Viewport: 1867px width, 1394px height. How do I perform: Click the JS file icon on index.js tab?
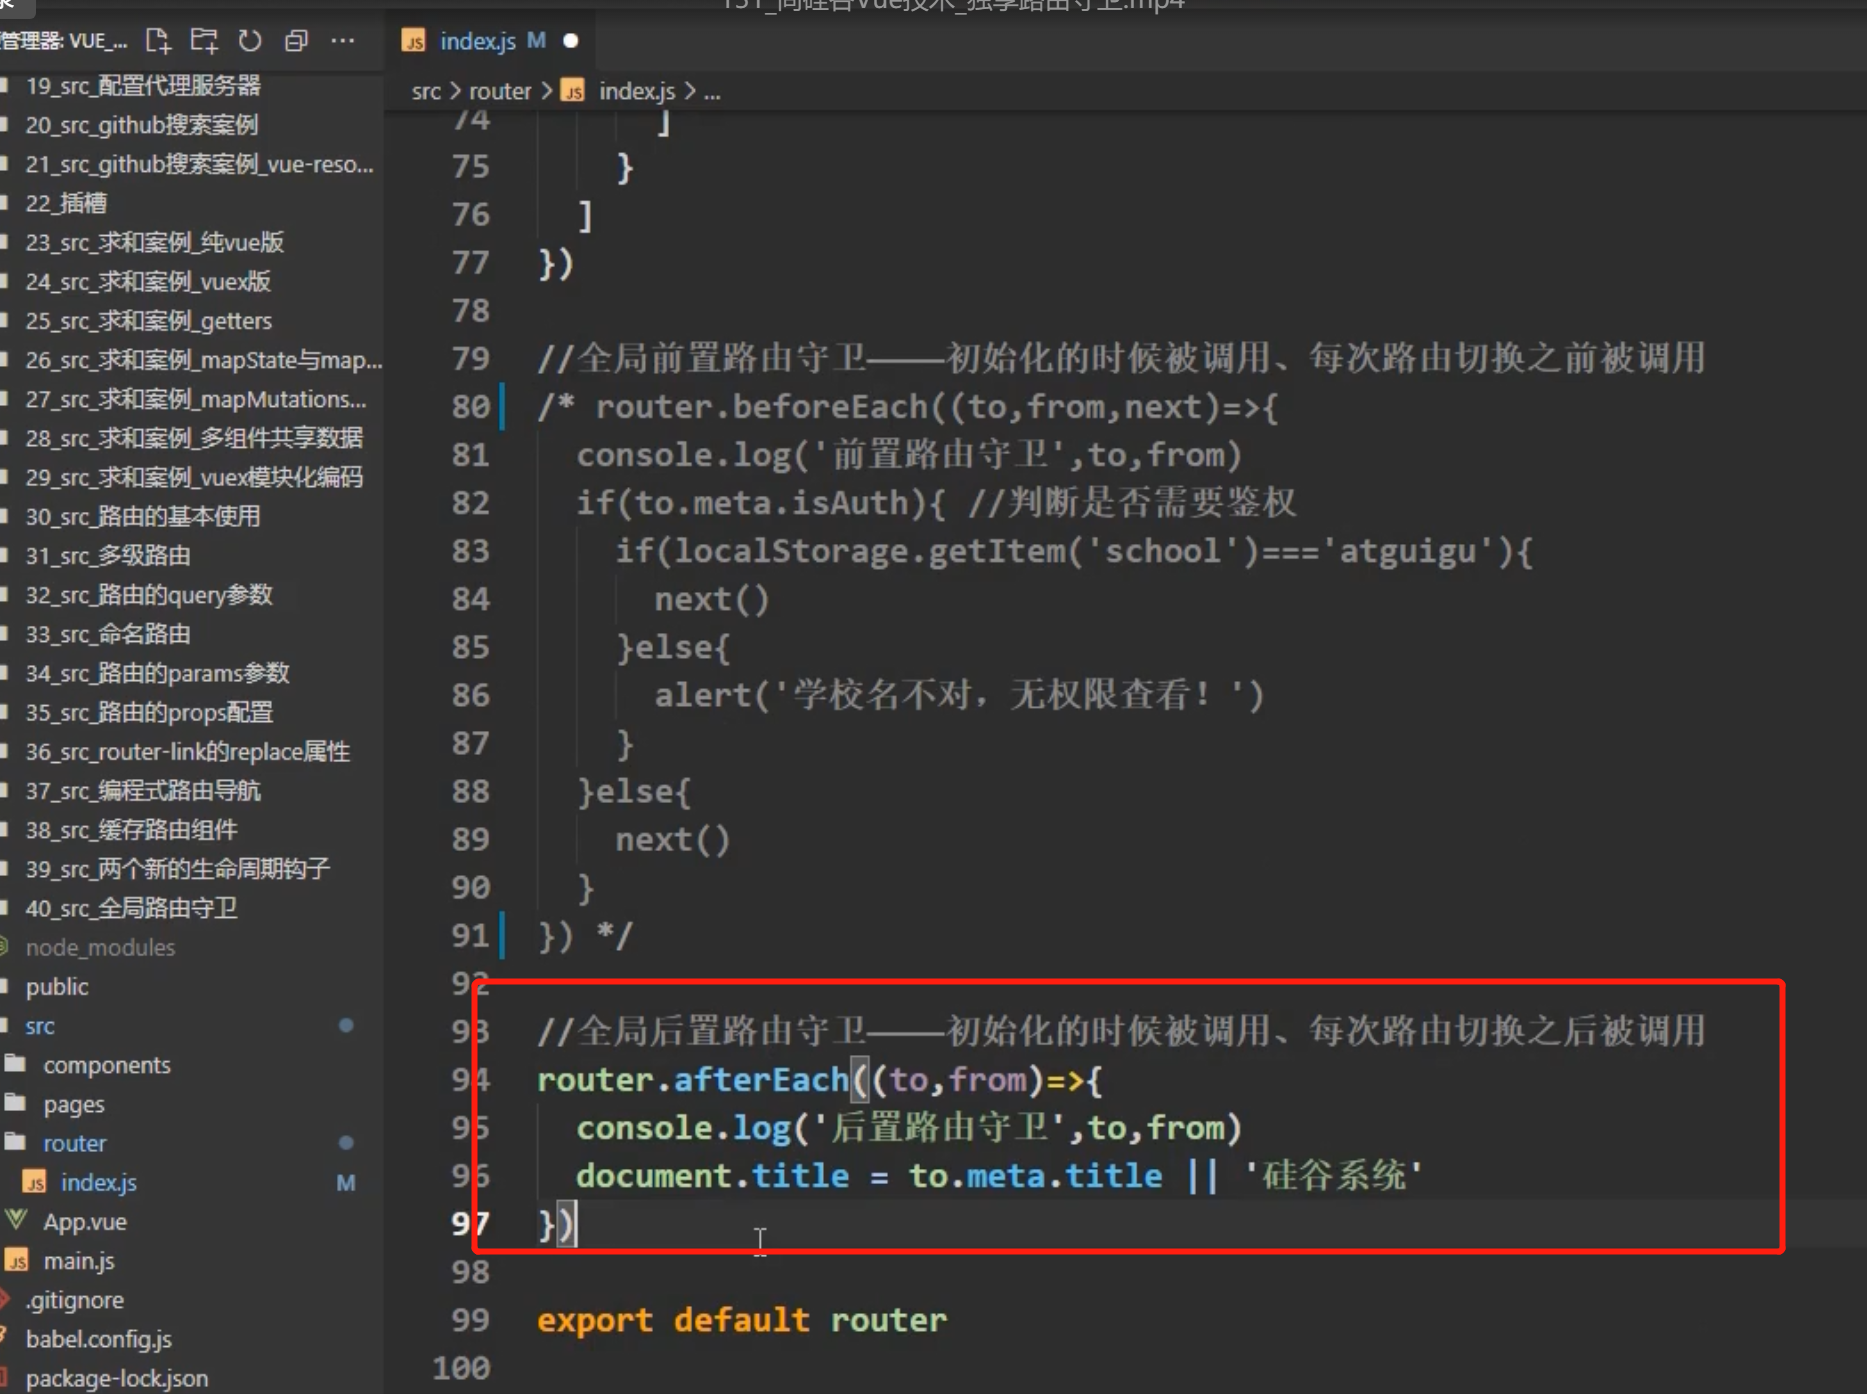tap(413, 41)
